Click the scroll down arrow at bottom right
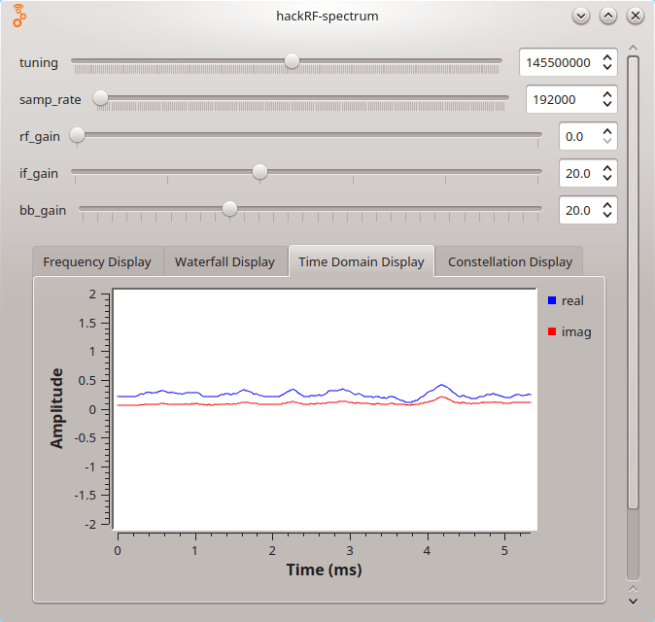 click(x=632, y=601)
